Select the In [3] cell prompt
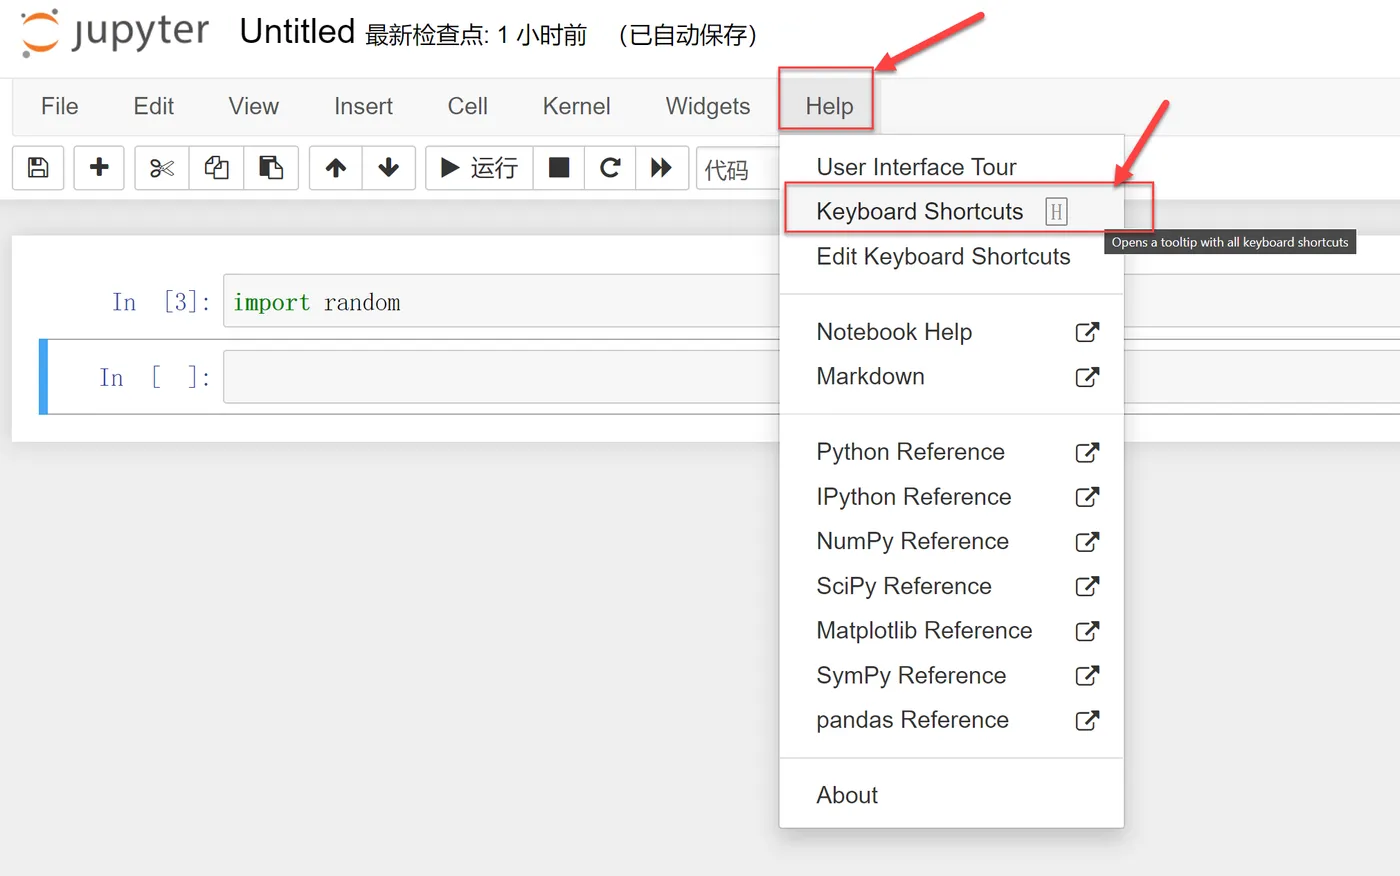1400x876 pixels. tap(161, 302)
